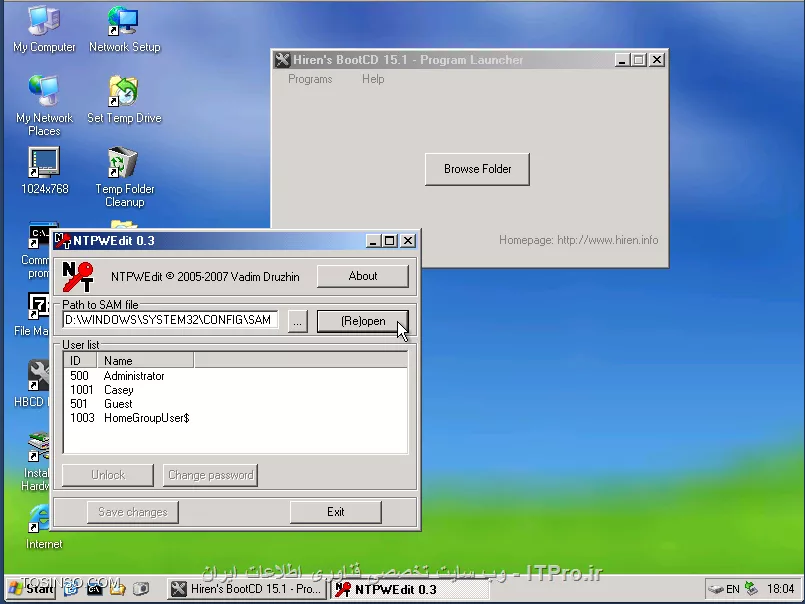Close the NTPWEdit window
Viewport: 805px width, 604px height.
tap(408, 241)
